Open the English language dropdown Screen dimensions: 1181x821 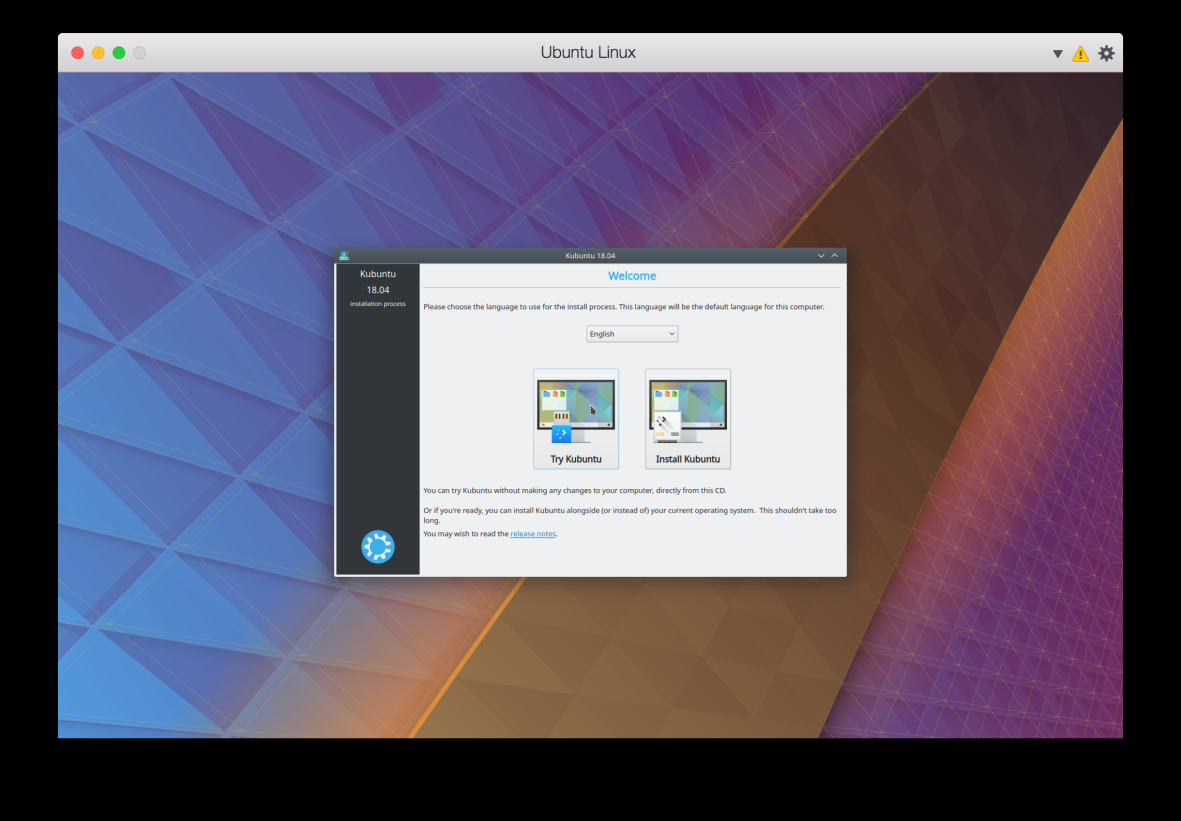pos(632,334)
